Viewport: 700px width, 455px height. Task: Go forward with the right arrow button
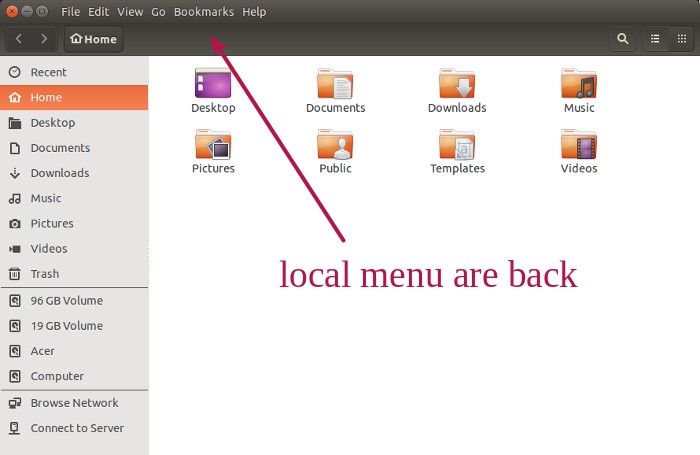point(44,39)
